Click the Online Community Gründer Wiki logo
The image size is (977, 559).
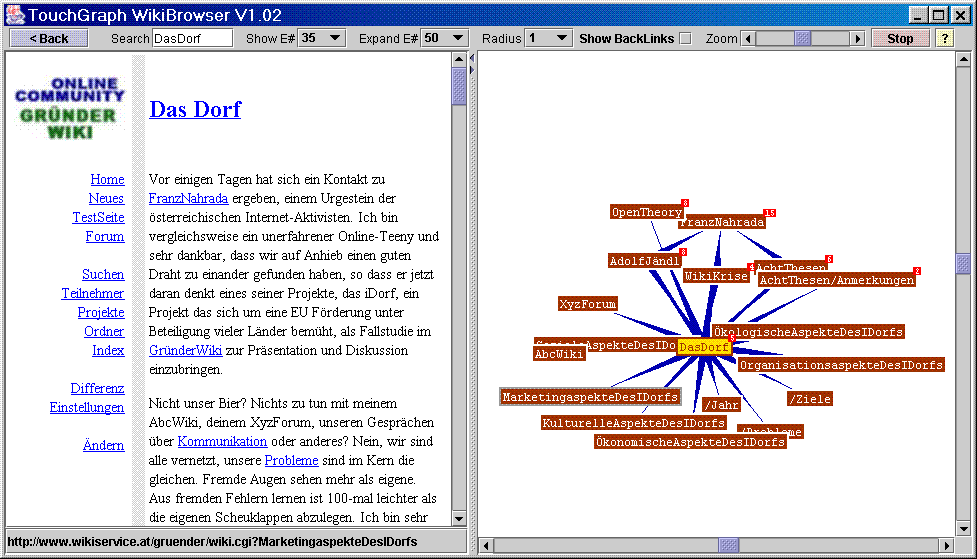(70, 108)
